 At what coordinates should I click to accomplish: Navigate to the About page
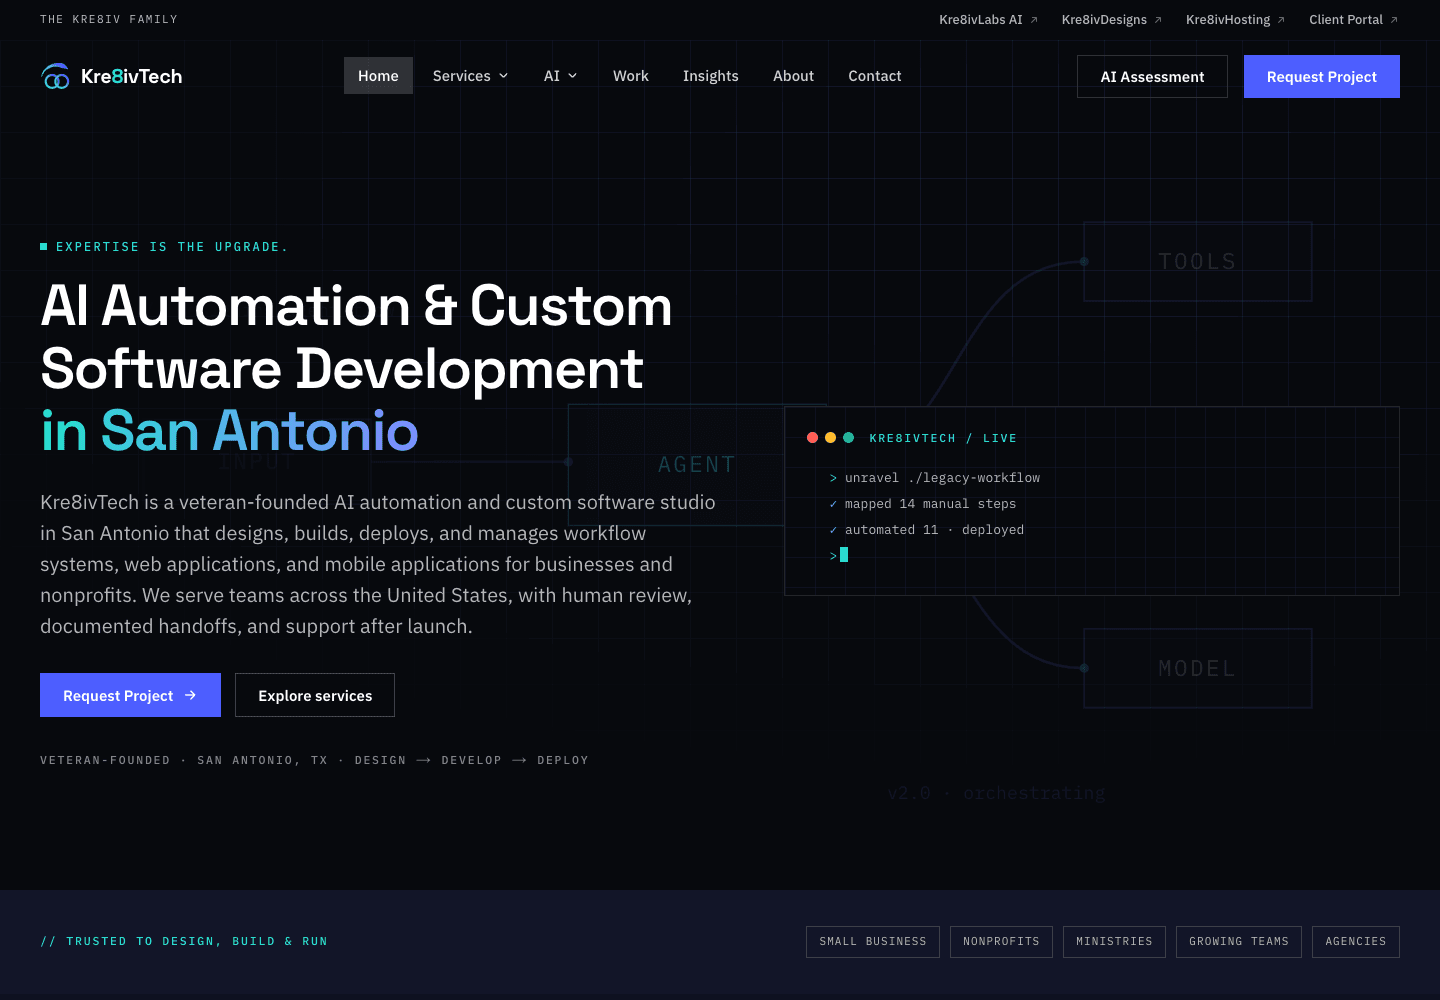(x=793, y=76)
